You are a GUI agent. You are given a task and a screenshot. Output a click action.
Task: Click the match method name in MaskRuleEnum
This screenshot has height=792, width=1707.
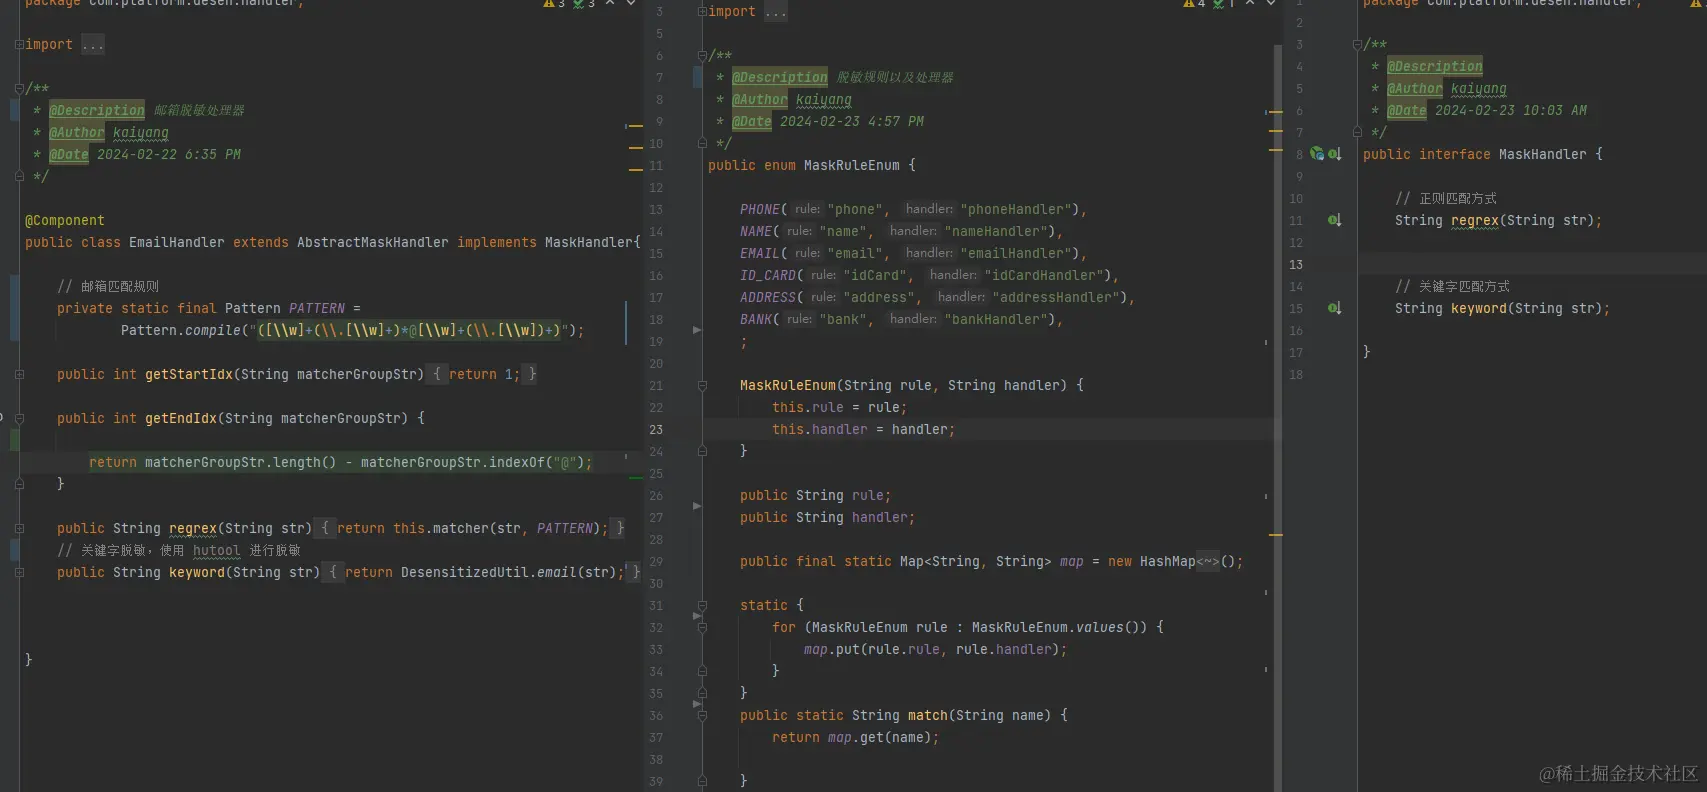(x=928, y=715)
